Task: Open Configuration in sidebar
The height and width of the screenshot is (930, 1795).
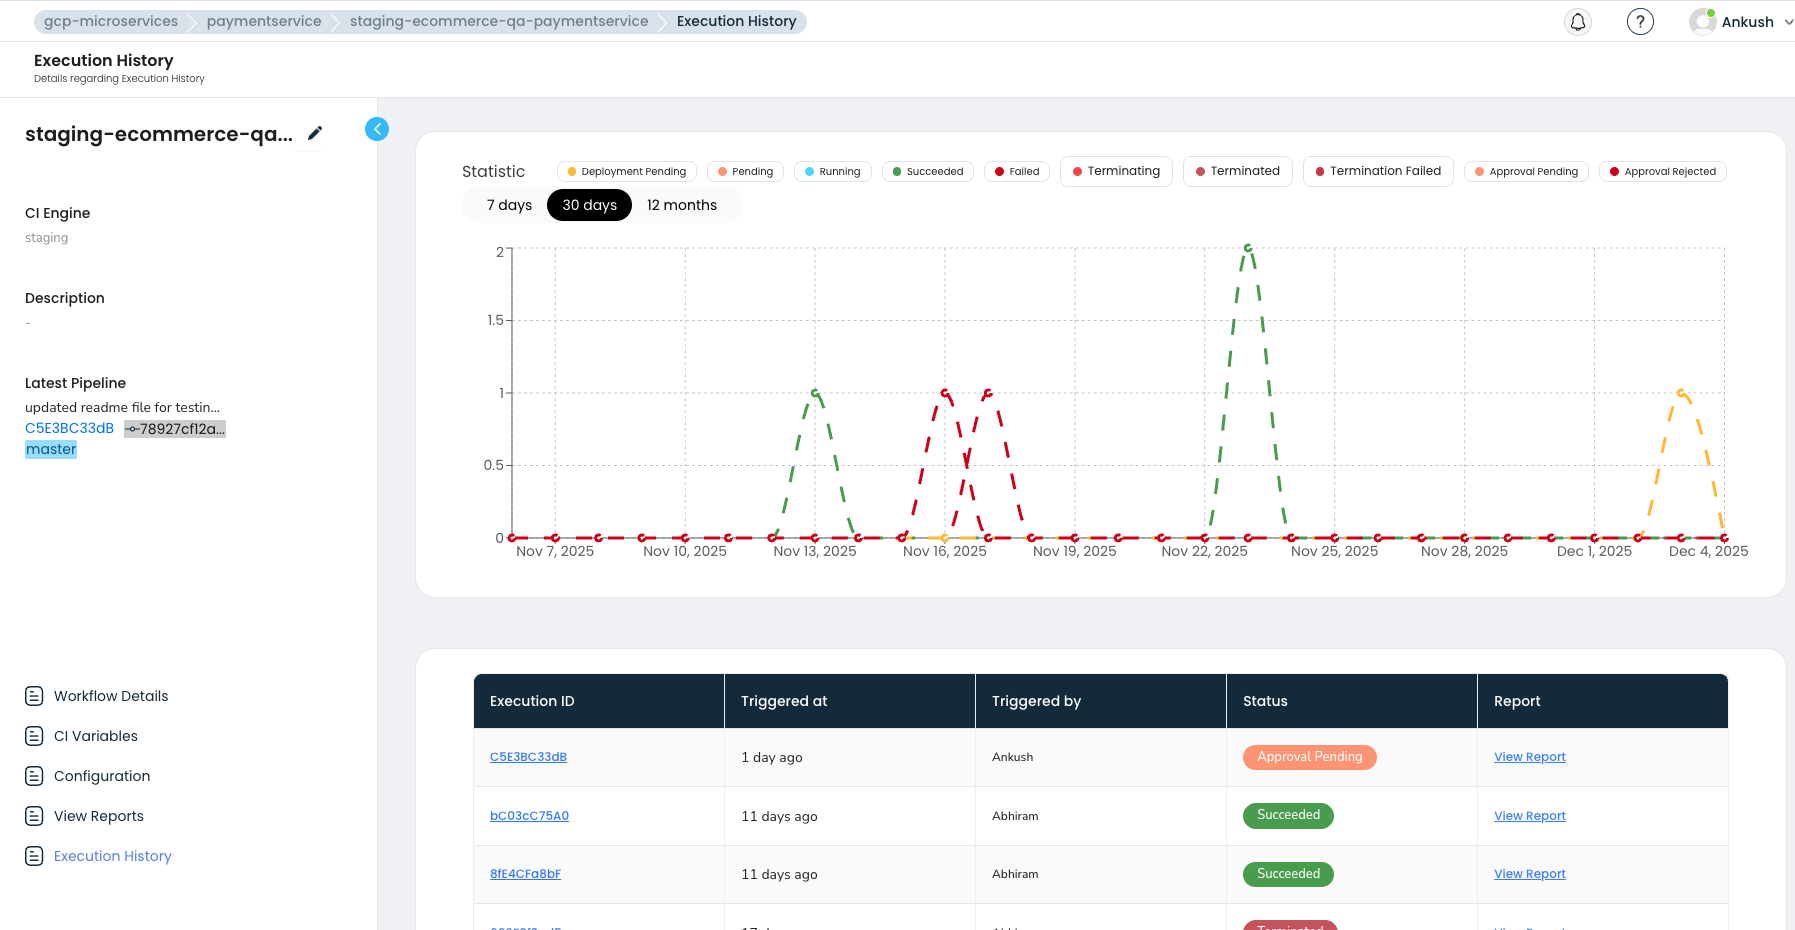Action: pos(102,776)
